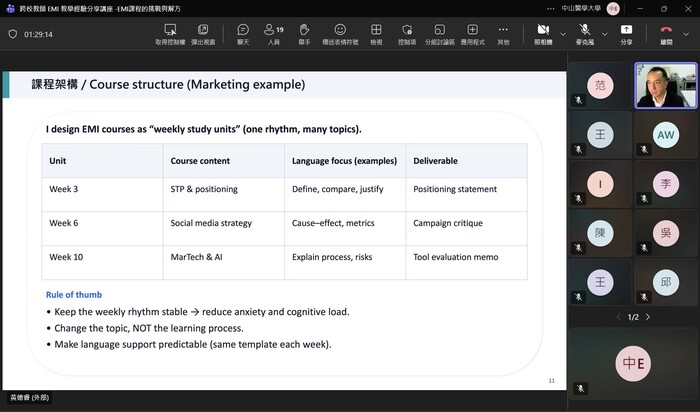Viewport: 700px width, 412px height.
Task: Open the More (其他) actions menu
Action: pyautogui.click(x=503, y=31)
